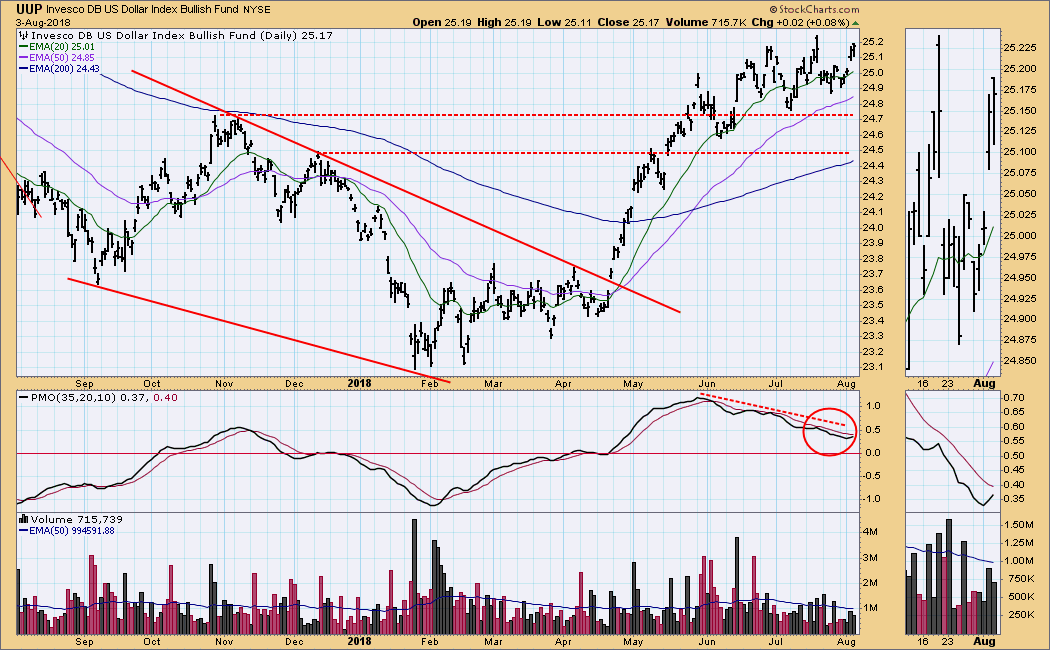Viewport: 1050px width, 650px height.
Task: Click the EMA(50) 24.85 legend text
Action: pyautogui.click(x=62, y=58)
